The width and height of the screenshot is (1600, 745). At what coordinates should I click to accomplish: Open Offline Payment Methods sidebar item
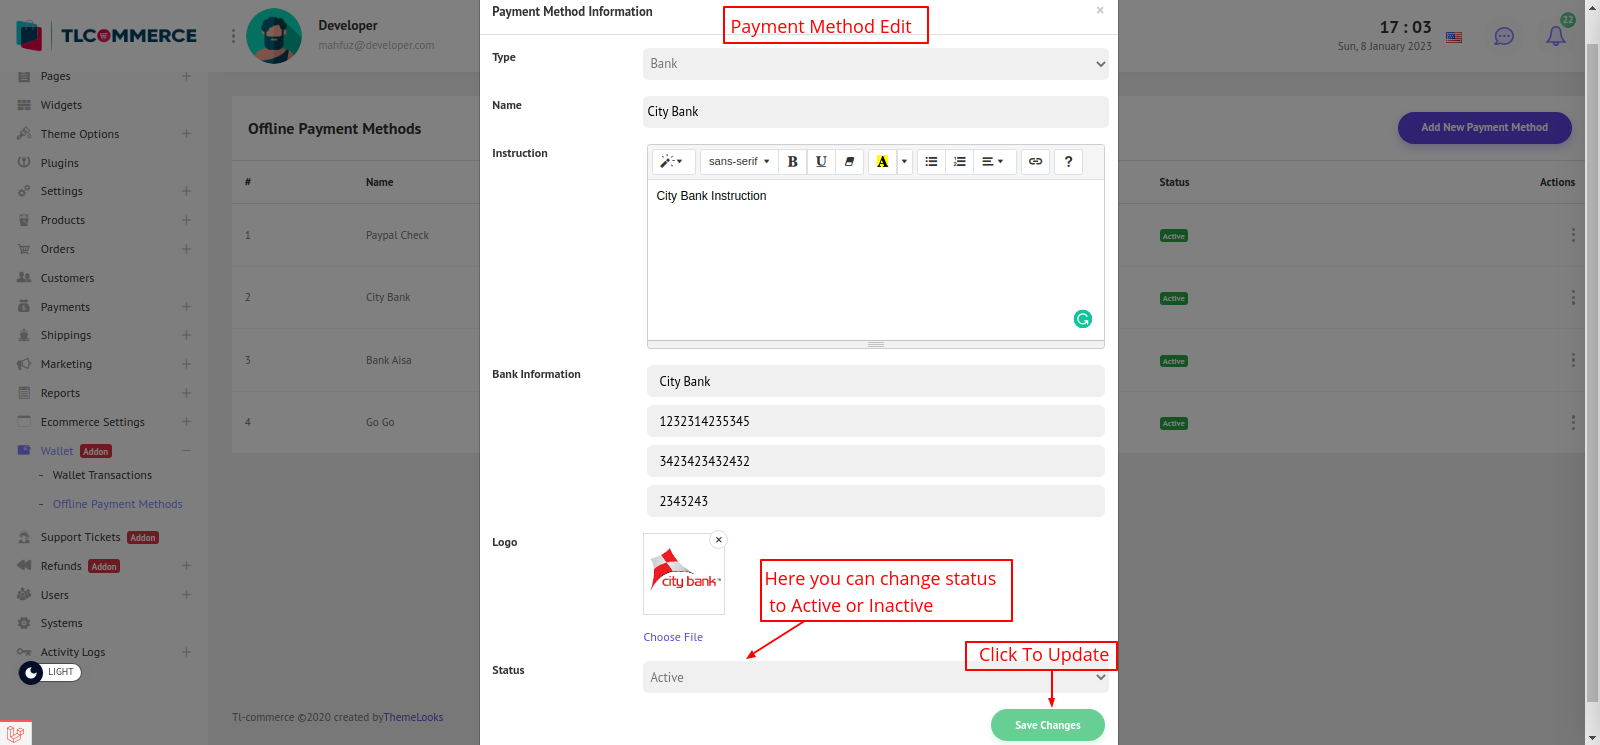[x=117, y=505]
